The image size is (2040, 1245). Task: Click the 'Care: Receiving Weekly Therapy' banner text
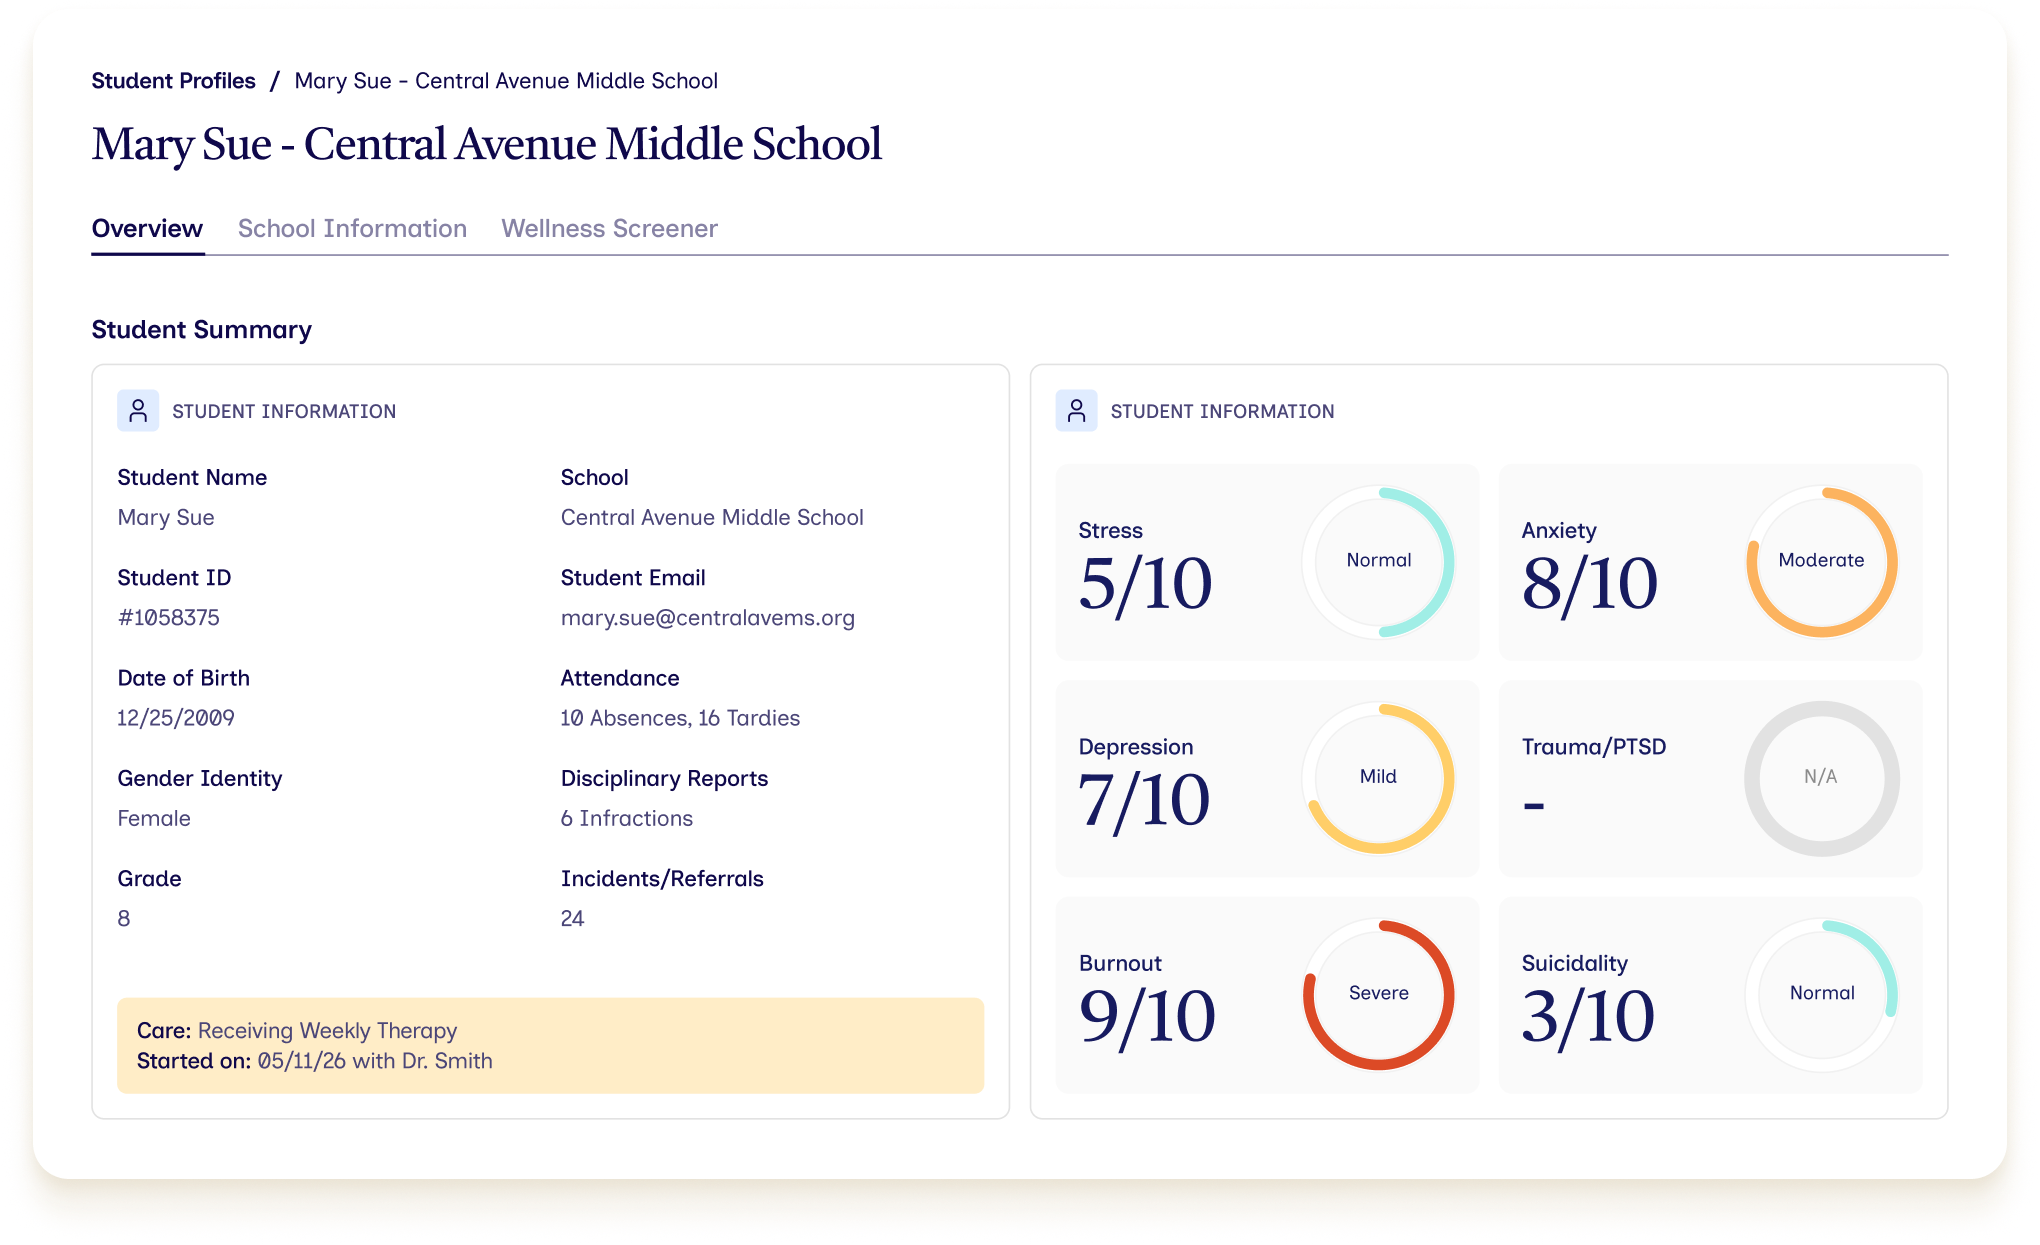click(x=297, y=1031)
